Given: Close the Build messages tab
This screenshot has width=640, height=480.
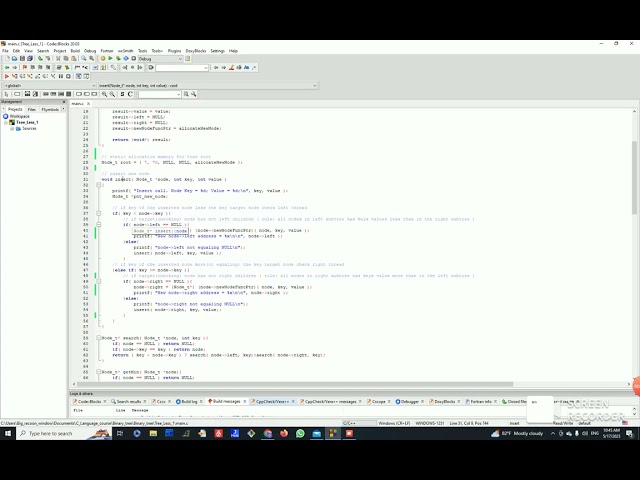Looking at the screenshot, I should point(244,402).
